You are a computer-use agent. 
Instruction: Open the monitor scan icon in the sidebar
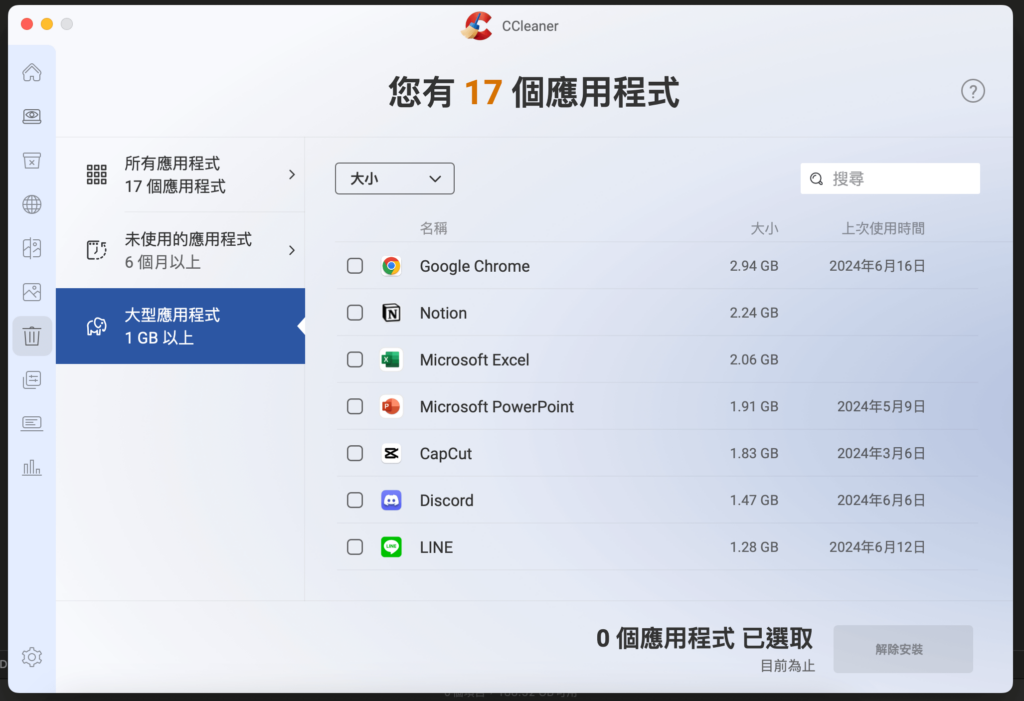tap(31, 116)
